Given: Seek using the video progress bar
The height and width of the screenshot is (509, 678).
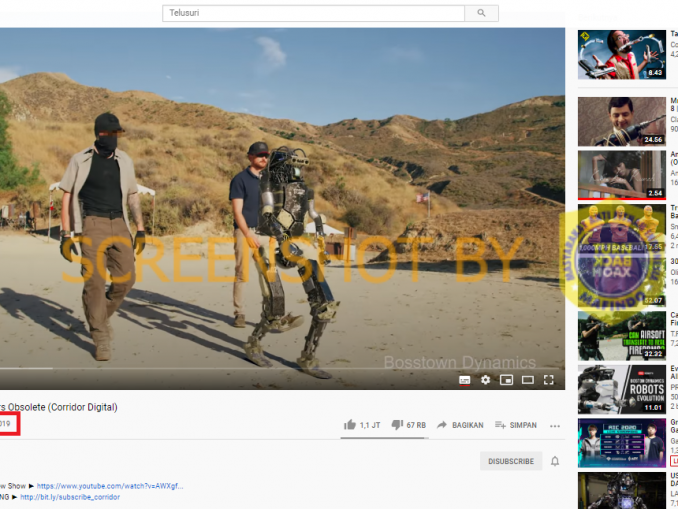Looking at the screenshot, I should point(282,368).
